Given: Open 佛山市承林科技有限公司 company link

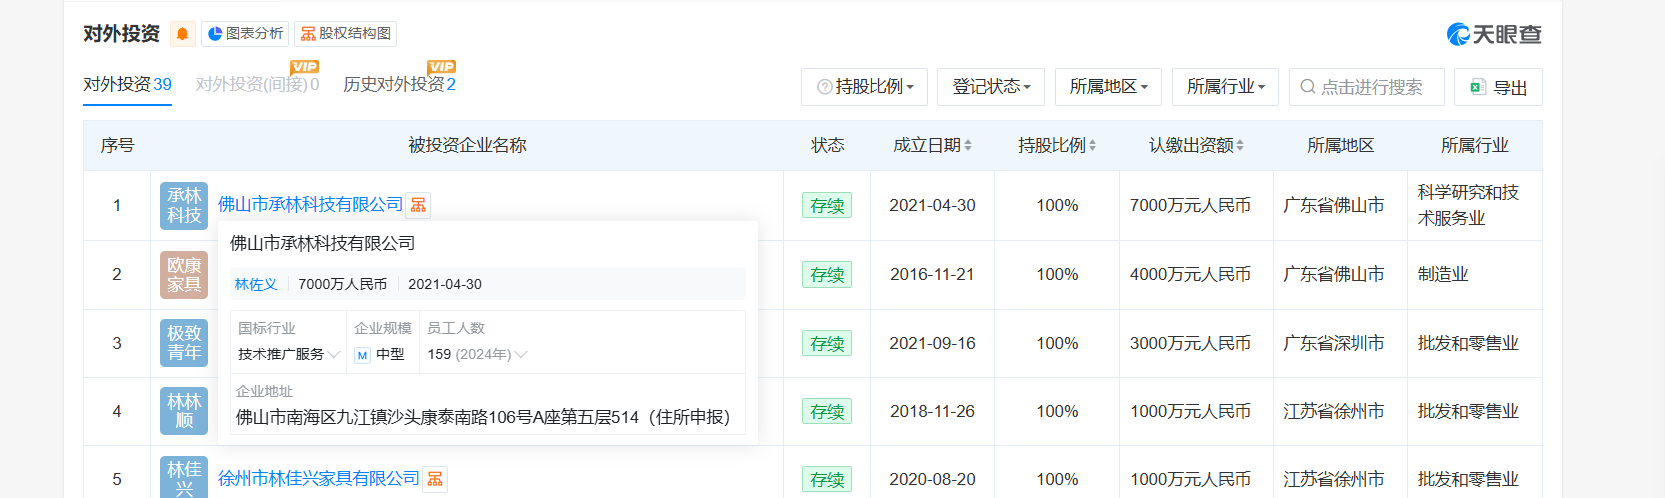Looking at the screenshot, I should pyautogui.click(x=310, y=204).
